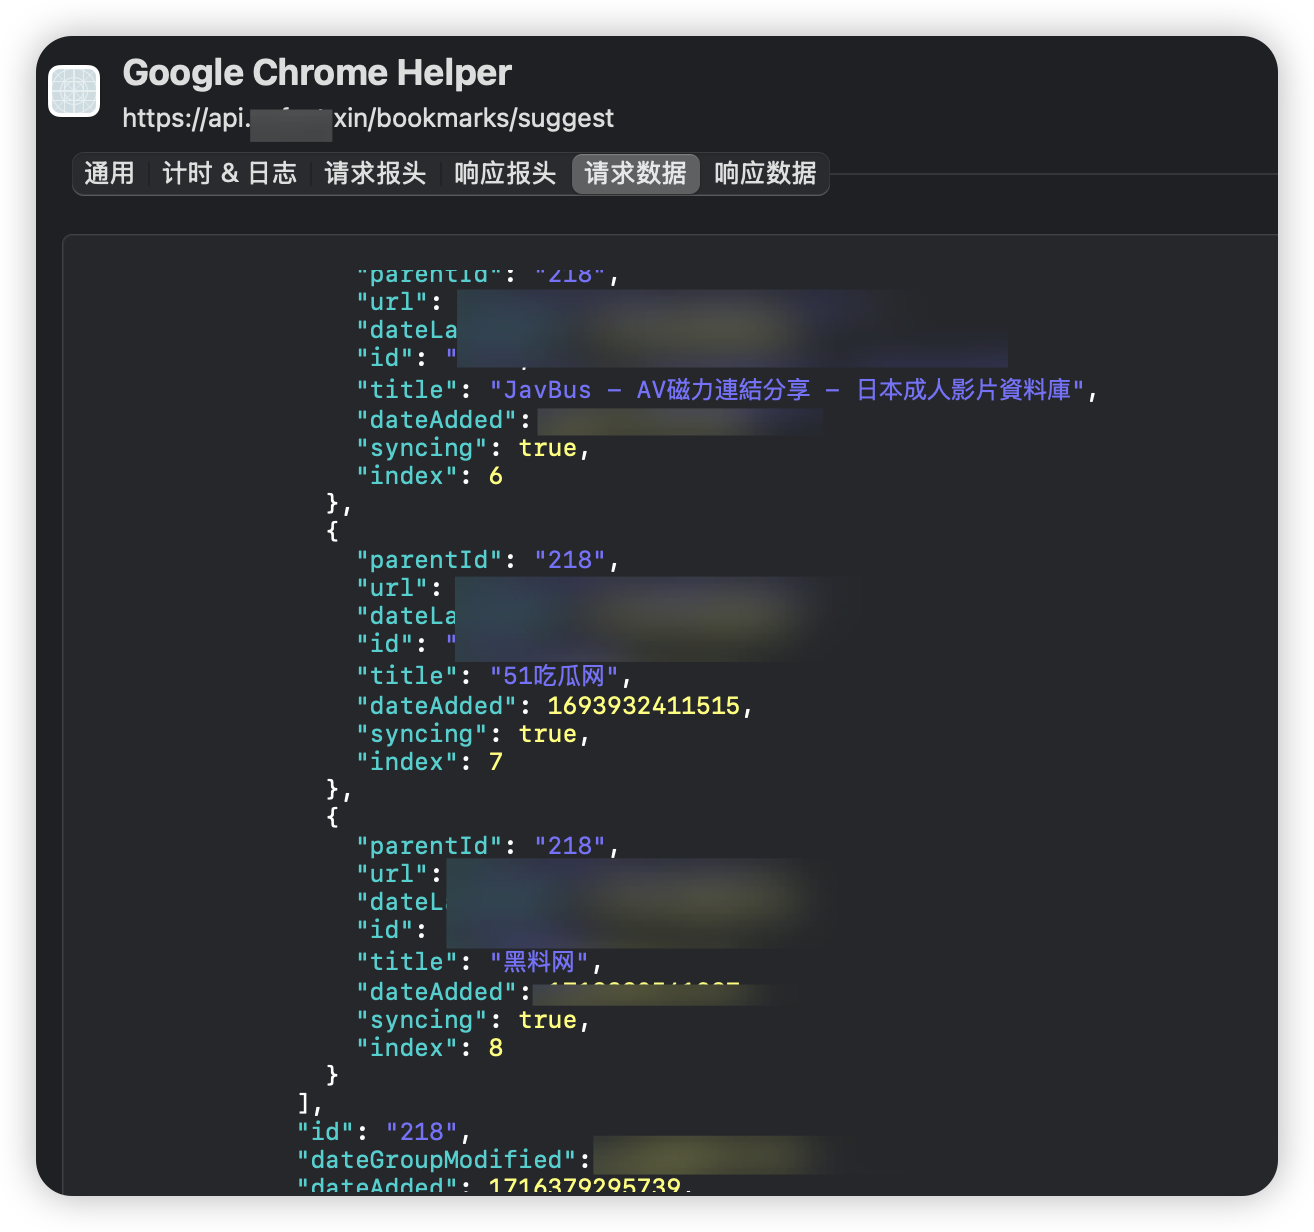Click the bookmarks/suggest API URL
The height and width of the screenshot is (1232, 1314).
[368, 118]
